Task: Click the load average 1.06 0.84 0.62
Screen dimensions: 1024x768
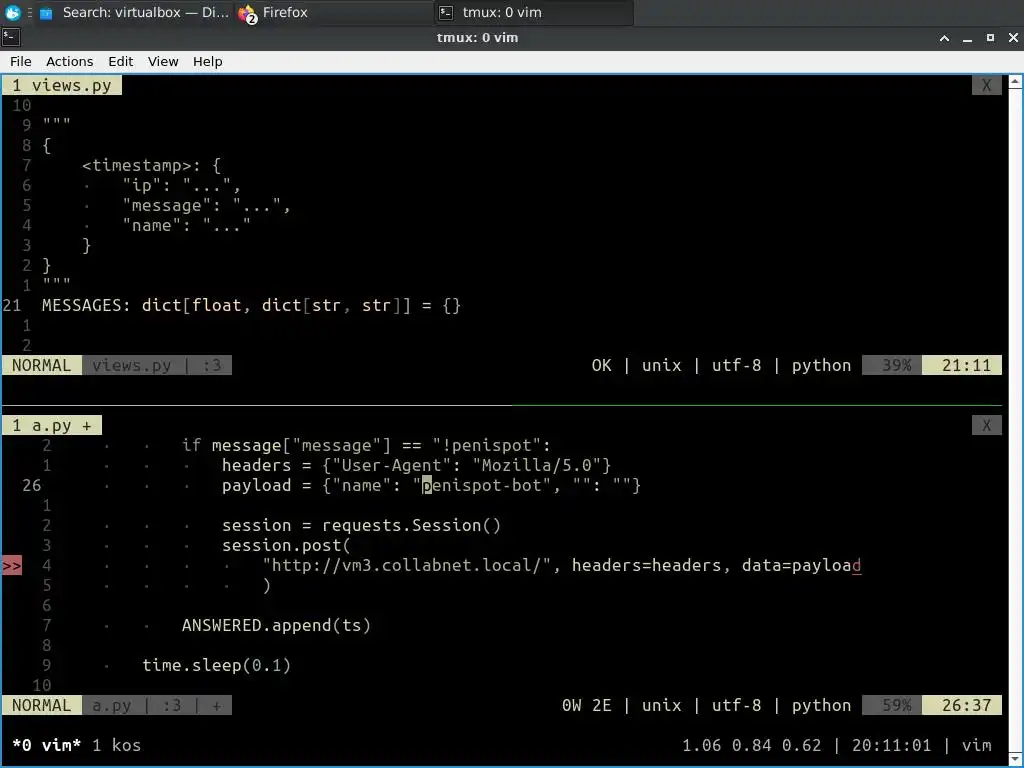Action: tap(751, 745)
